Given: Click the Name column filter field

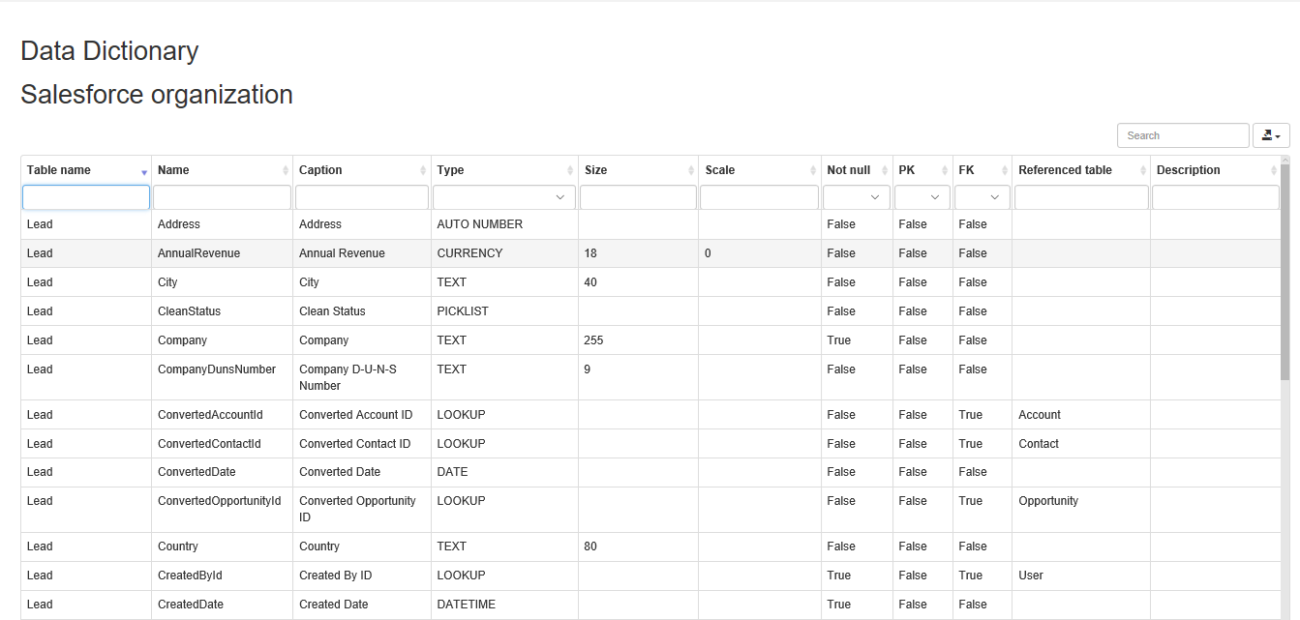Looking at the screenshot, I should click(221, 198).
